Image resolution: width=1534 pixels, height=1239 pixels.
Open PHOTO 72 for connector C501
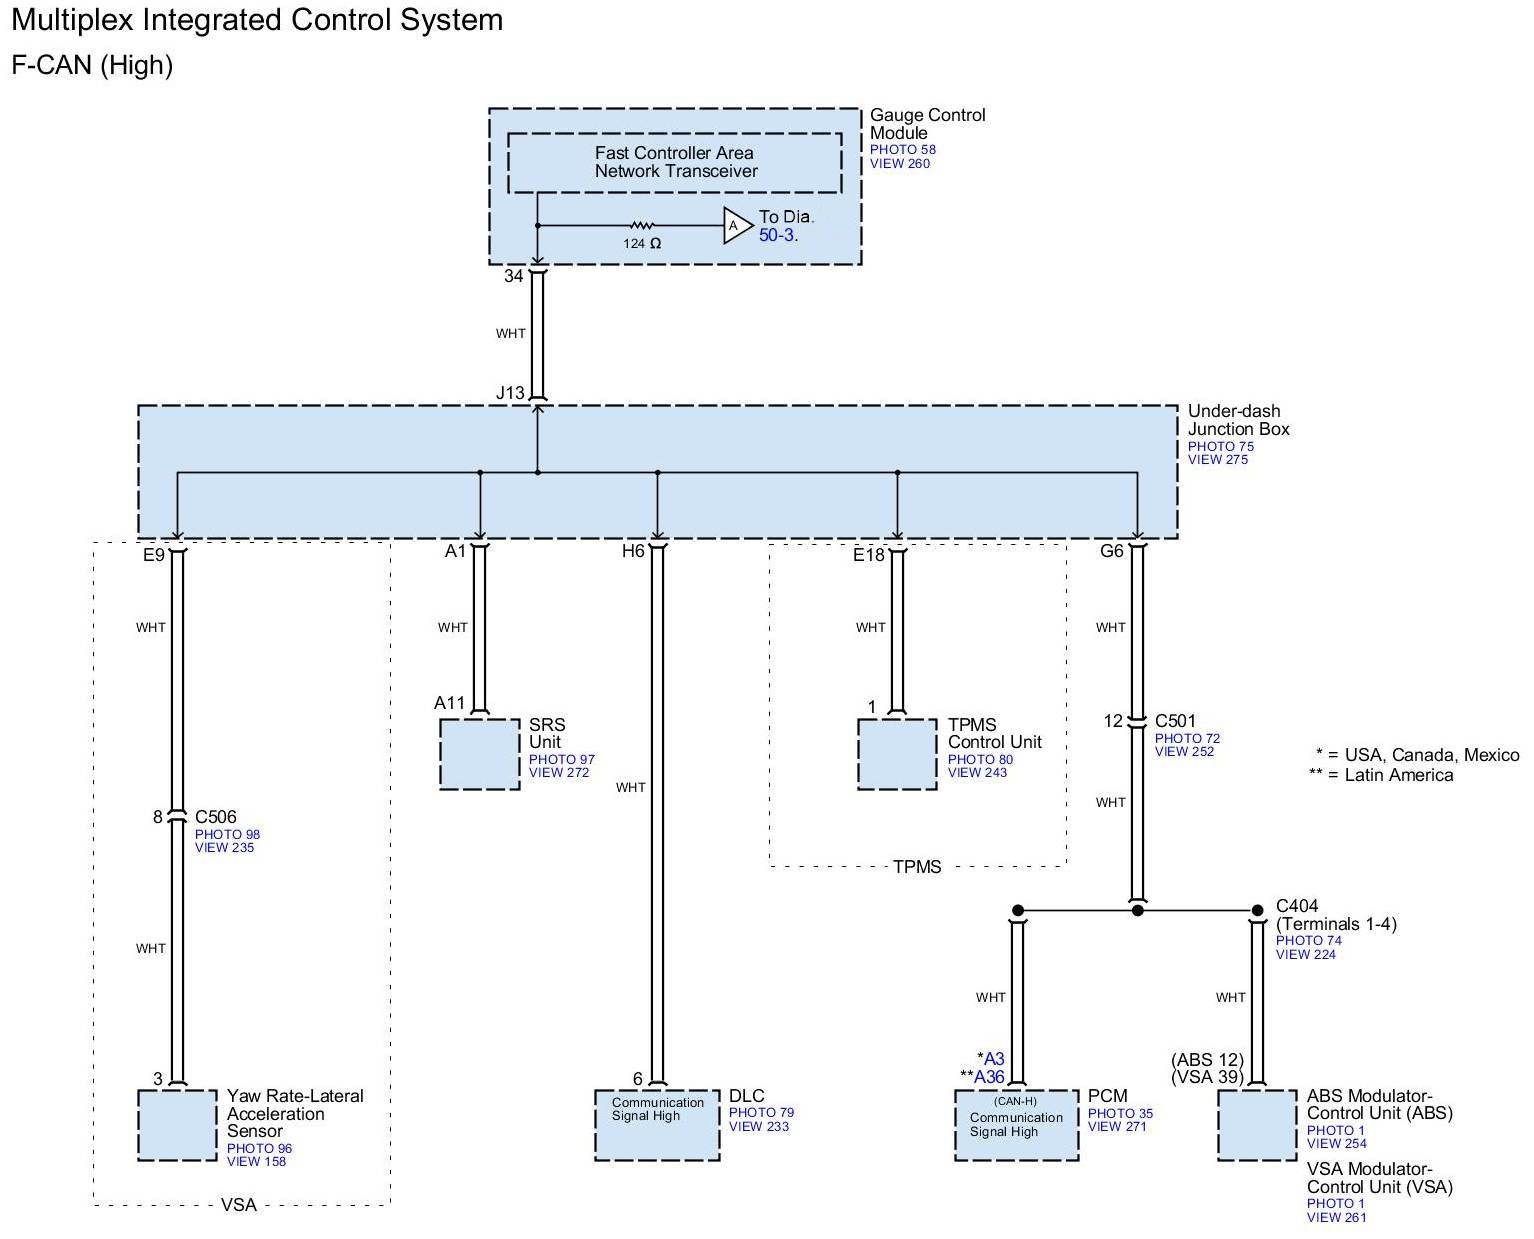[1187, 739]
